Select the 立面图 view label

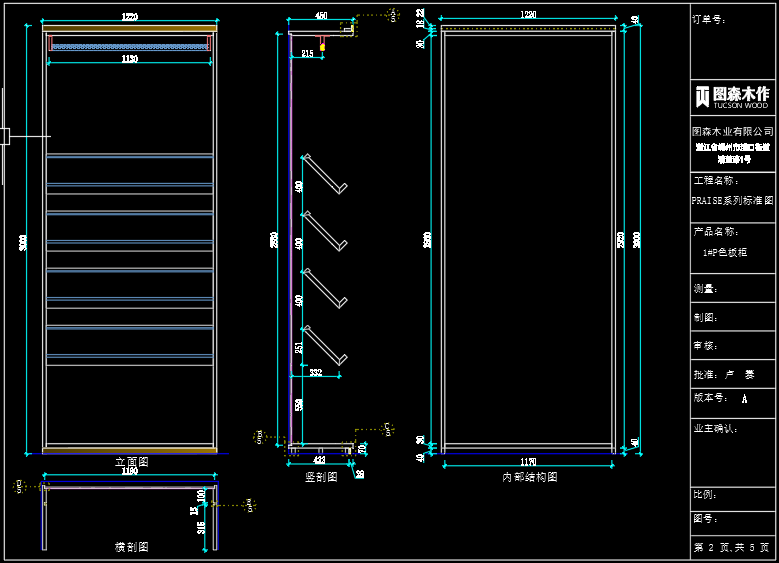pos(131,462)
